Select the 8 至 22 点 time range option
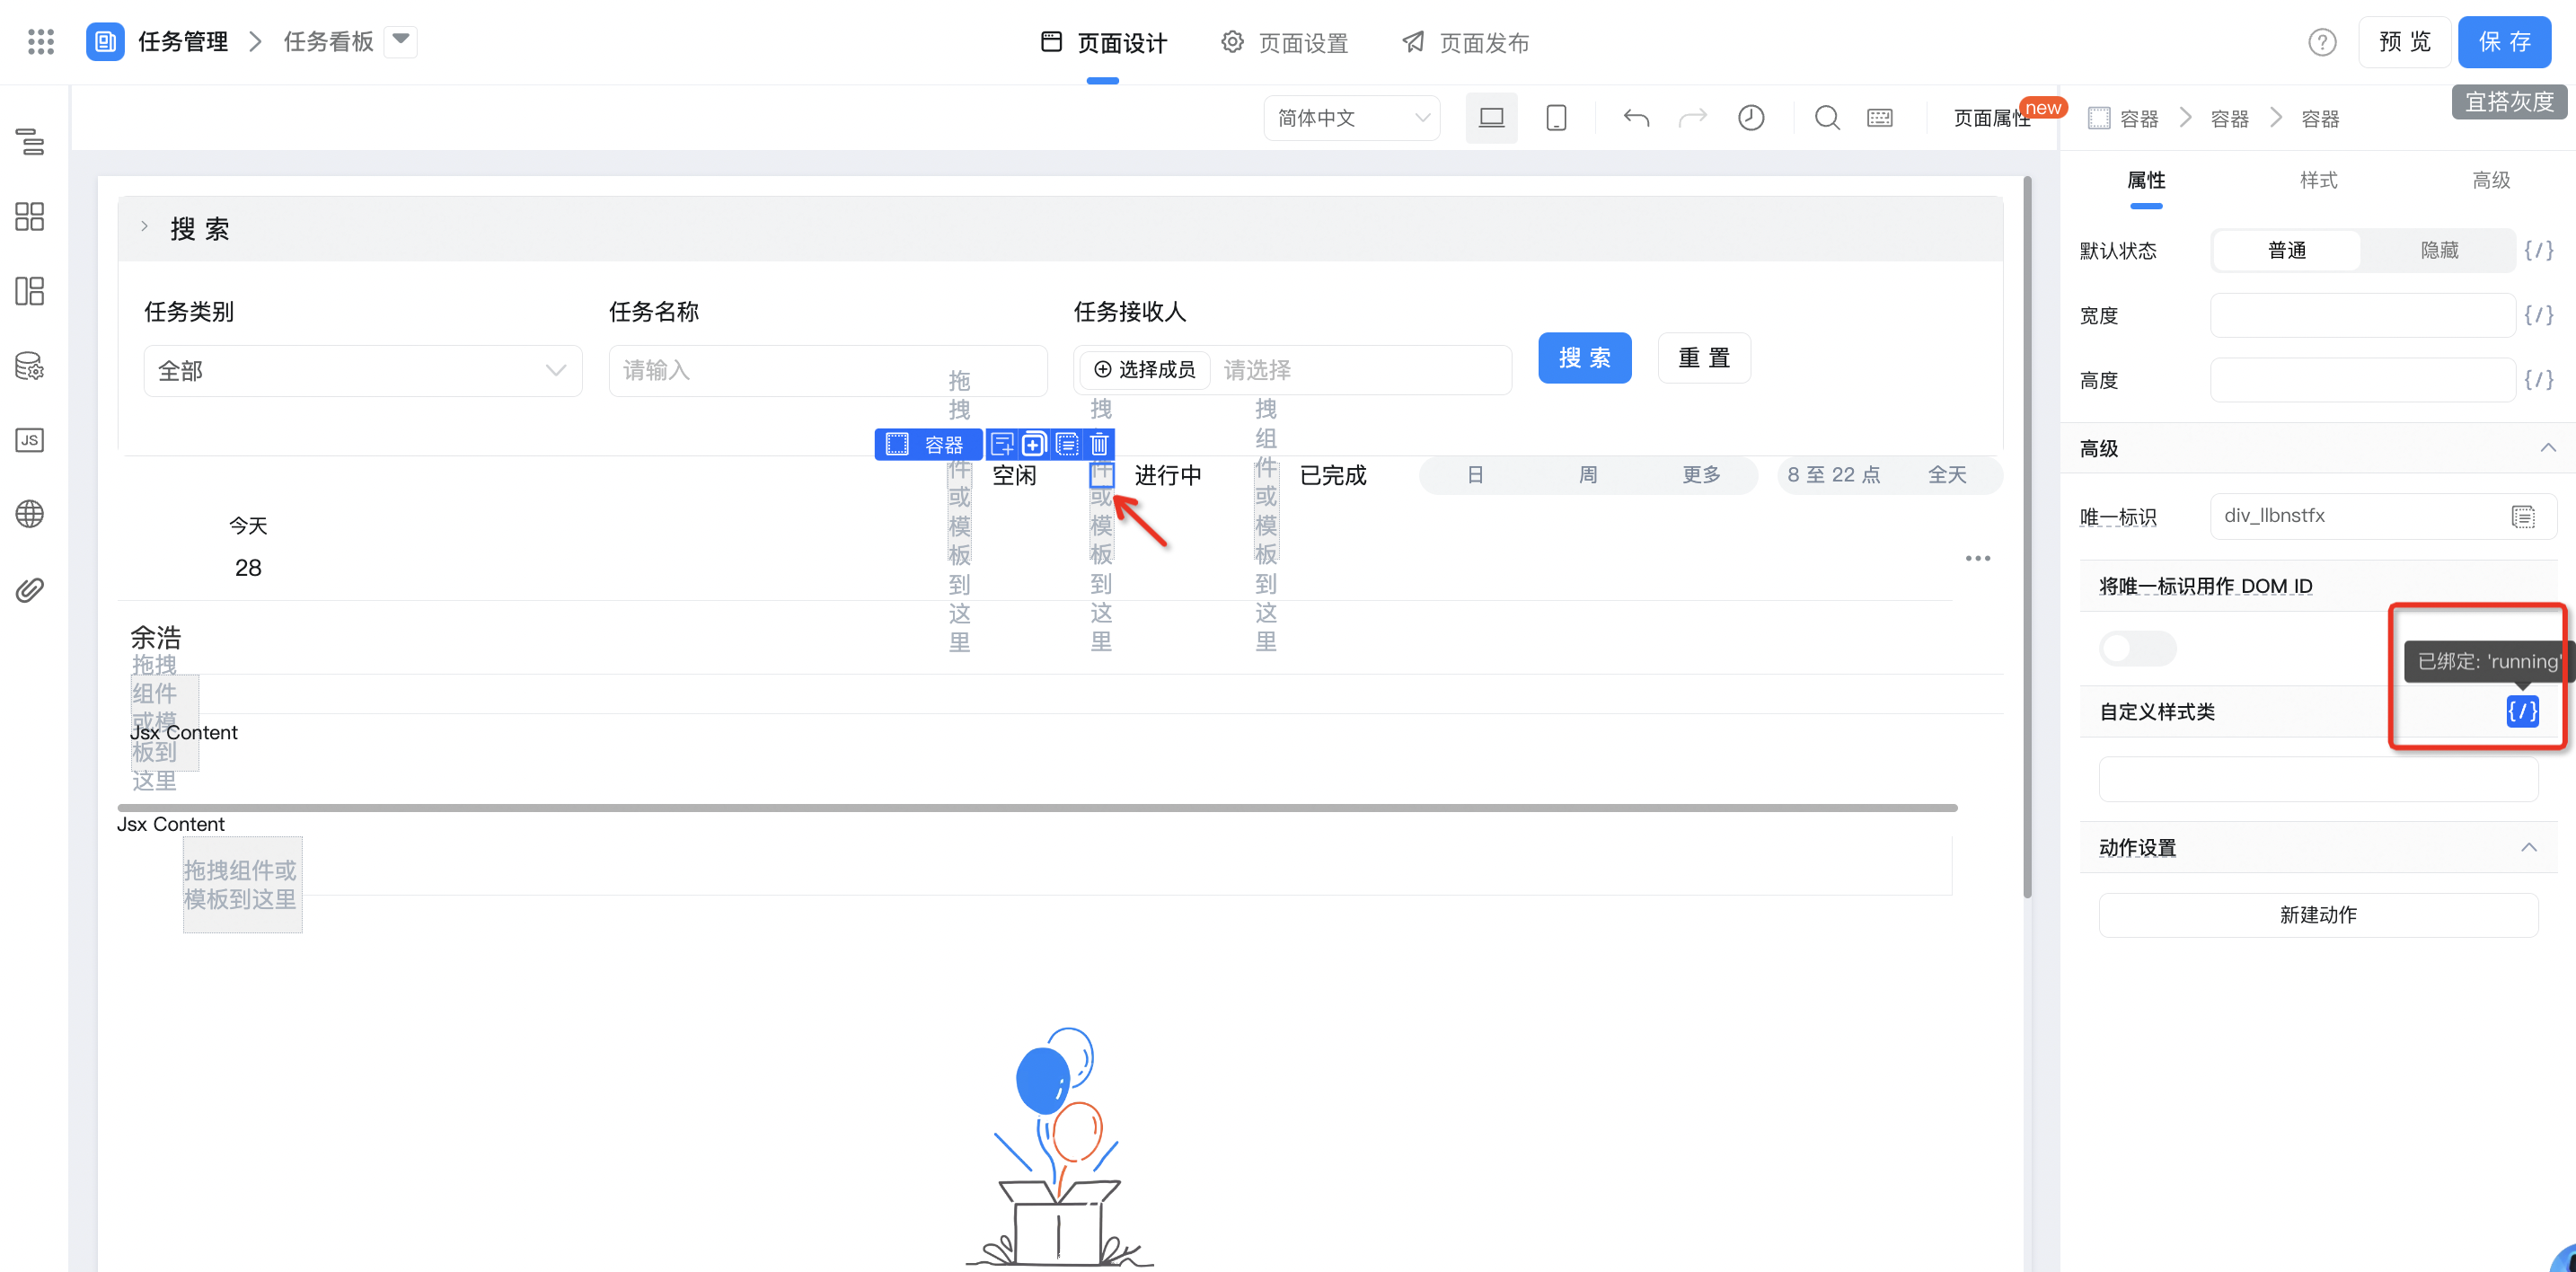 pyautogui.click(x=1833, y=475)
